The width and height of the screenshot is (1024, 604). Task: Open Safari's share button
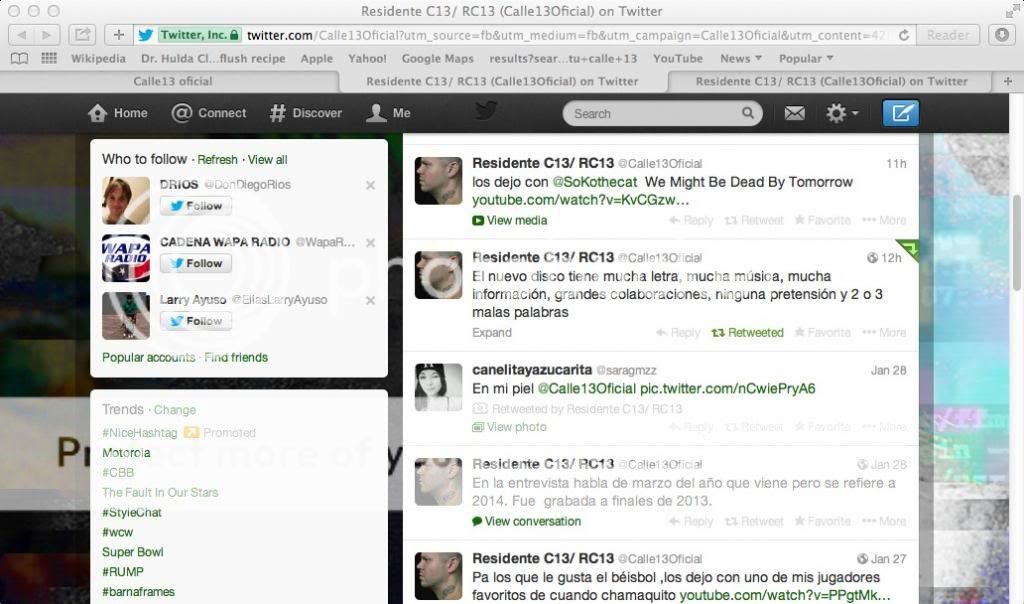point(82,35)
